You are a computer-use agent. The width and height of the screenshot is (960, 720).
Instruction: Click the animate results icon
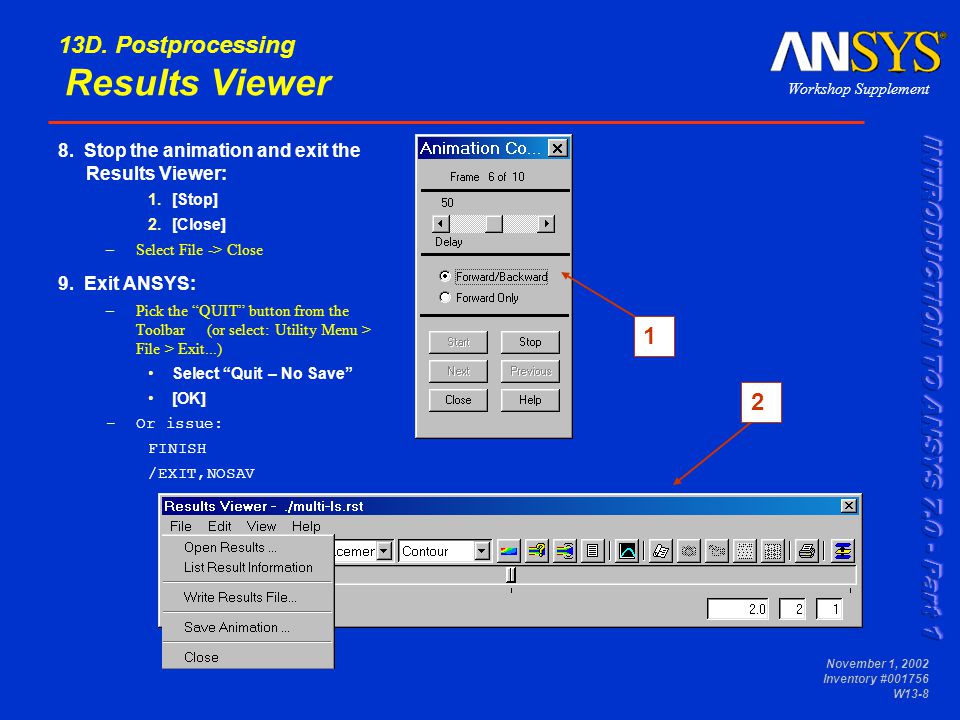(564, 551)
